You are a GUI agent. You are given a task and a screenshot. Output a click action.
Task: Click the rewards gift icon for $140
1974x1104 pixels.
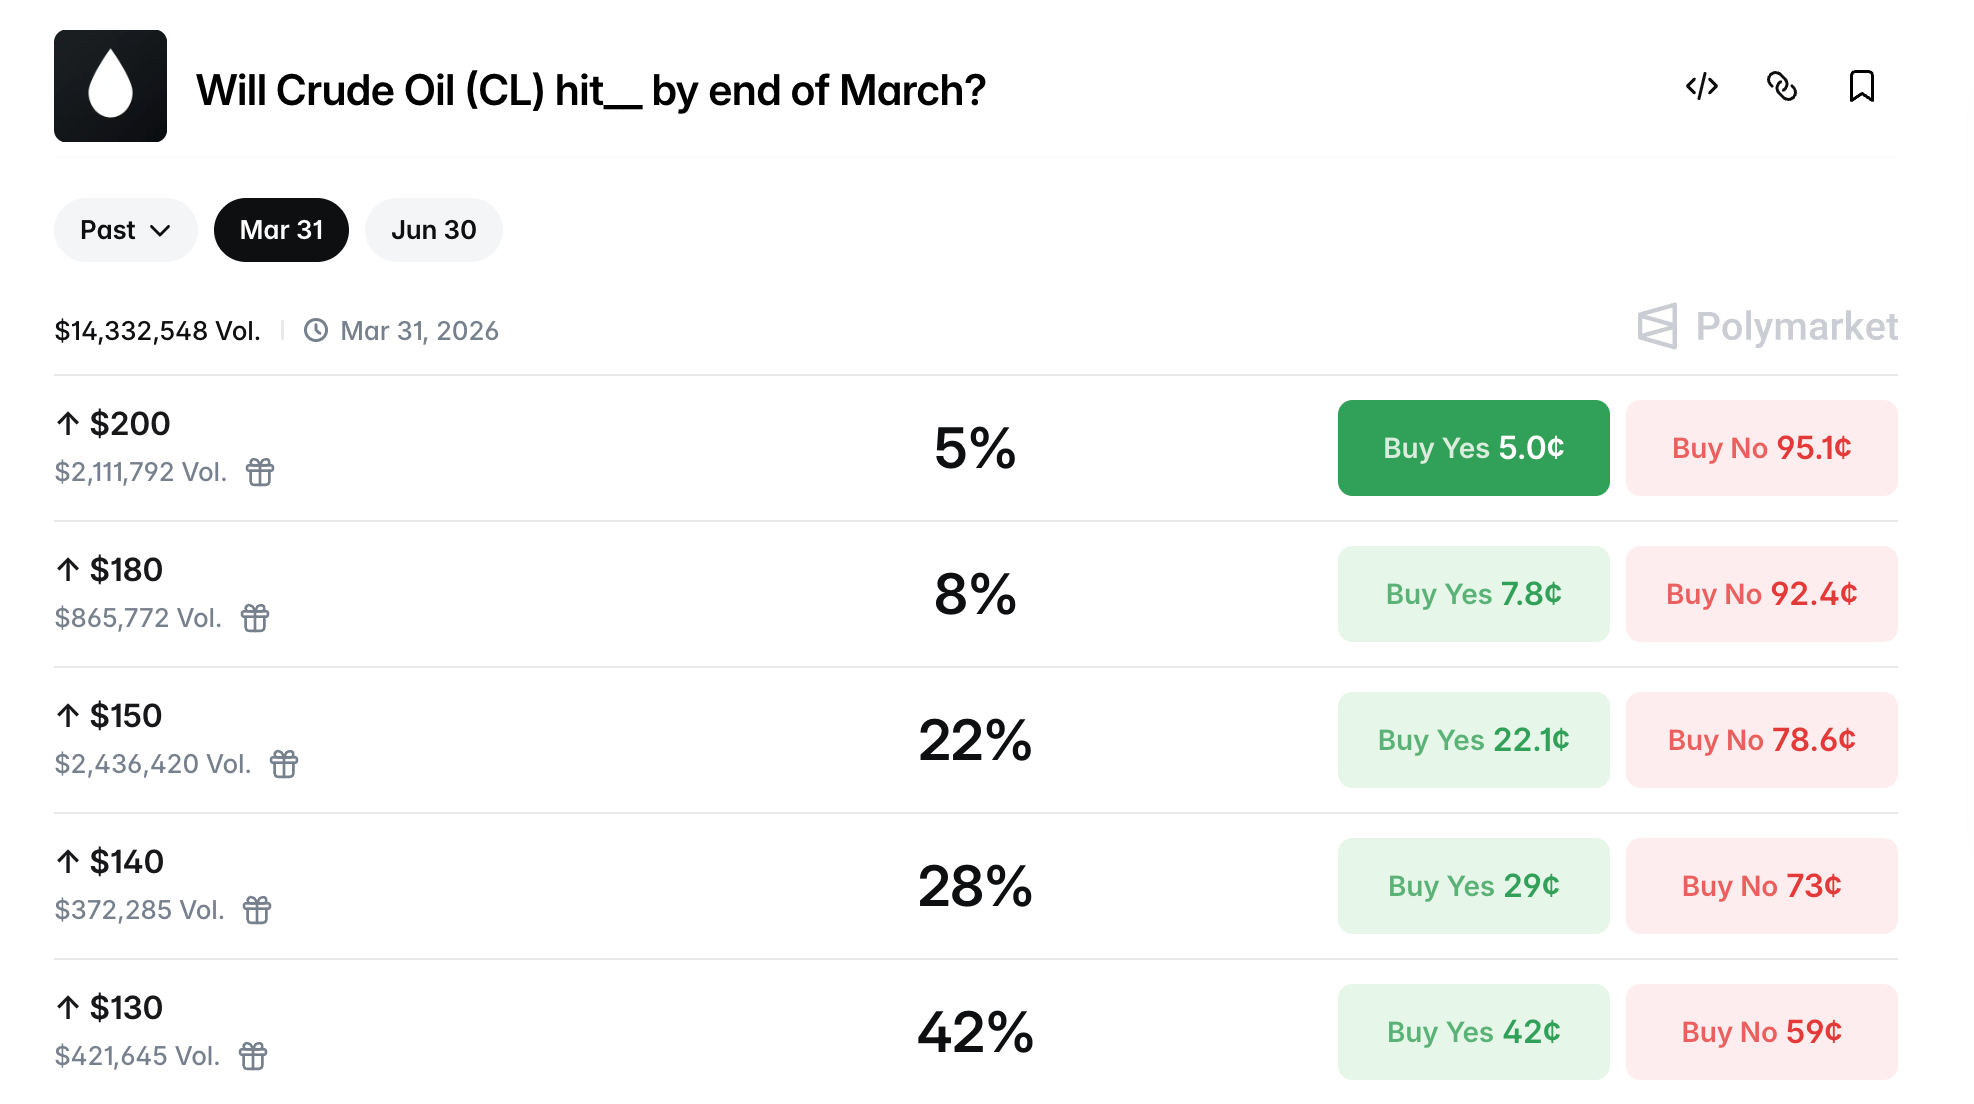tap(257, 910)
